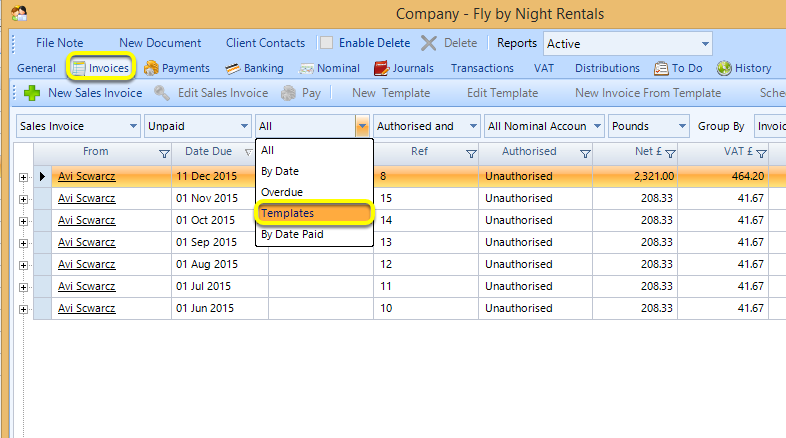The width and height of the screenshot is (786, 438).
Task: Click the Authorised column header
Action: pyautogui.click(x=529, y=151)
